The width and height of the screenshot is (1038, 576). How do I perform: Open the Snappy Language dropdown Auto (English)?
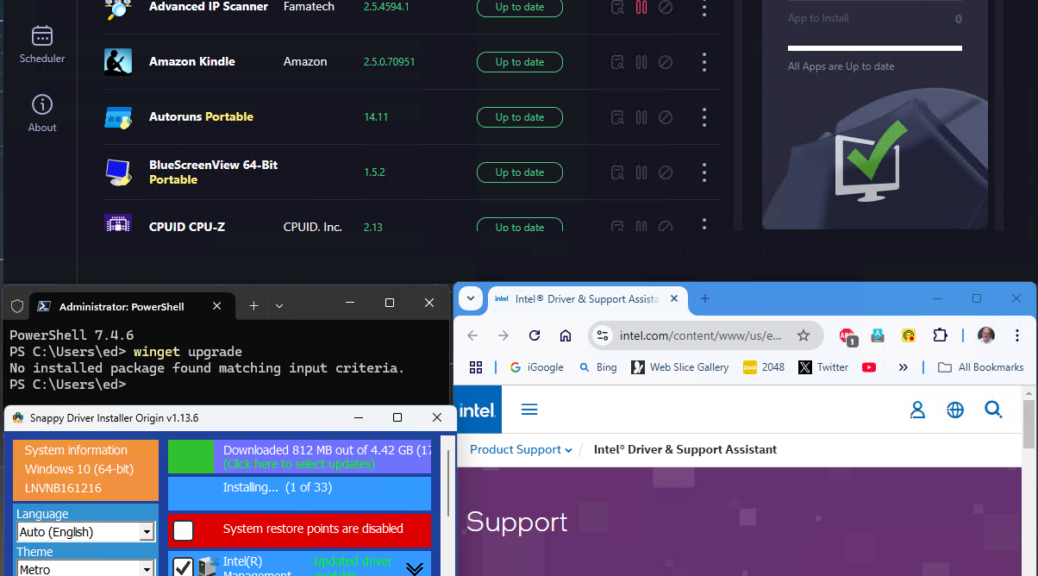[85, 532]
